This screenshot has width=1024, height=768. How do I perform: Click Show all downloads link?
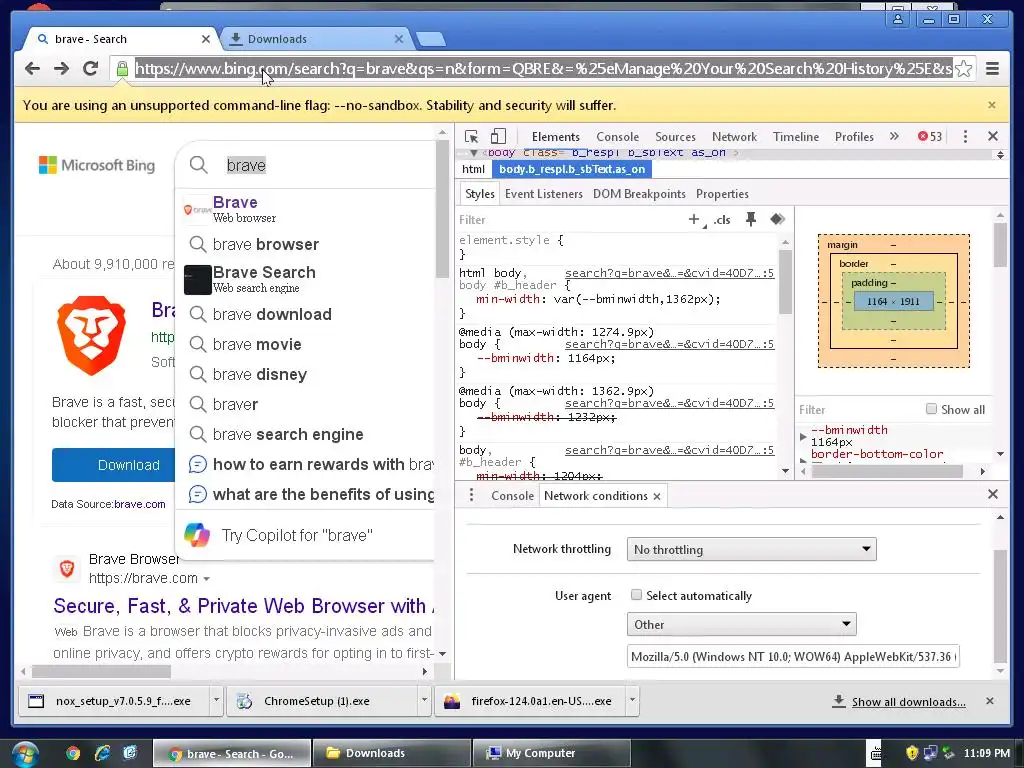click(908, 702)
